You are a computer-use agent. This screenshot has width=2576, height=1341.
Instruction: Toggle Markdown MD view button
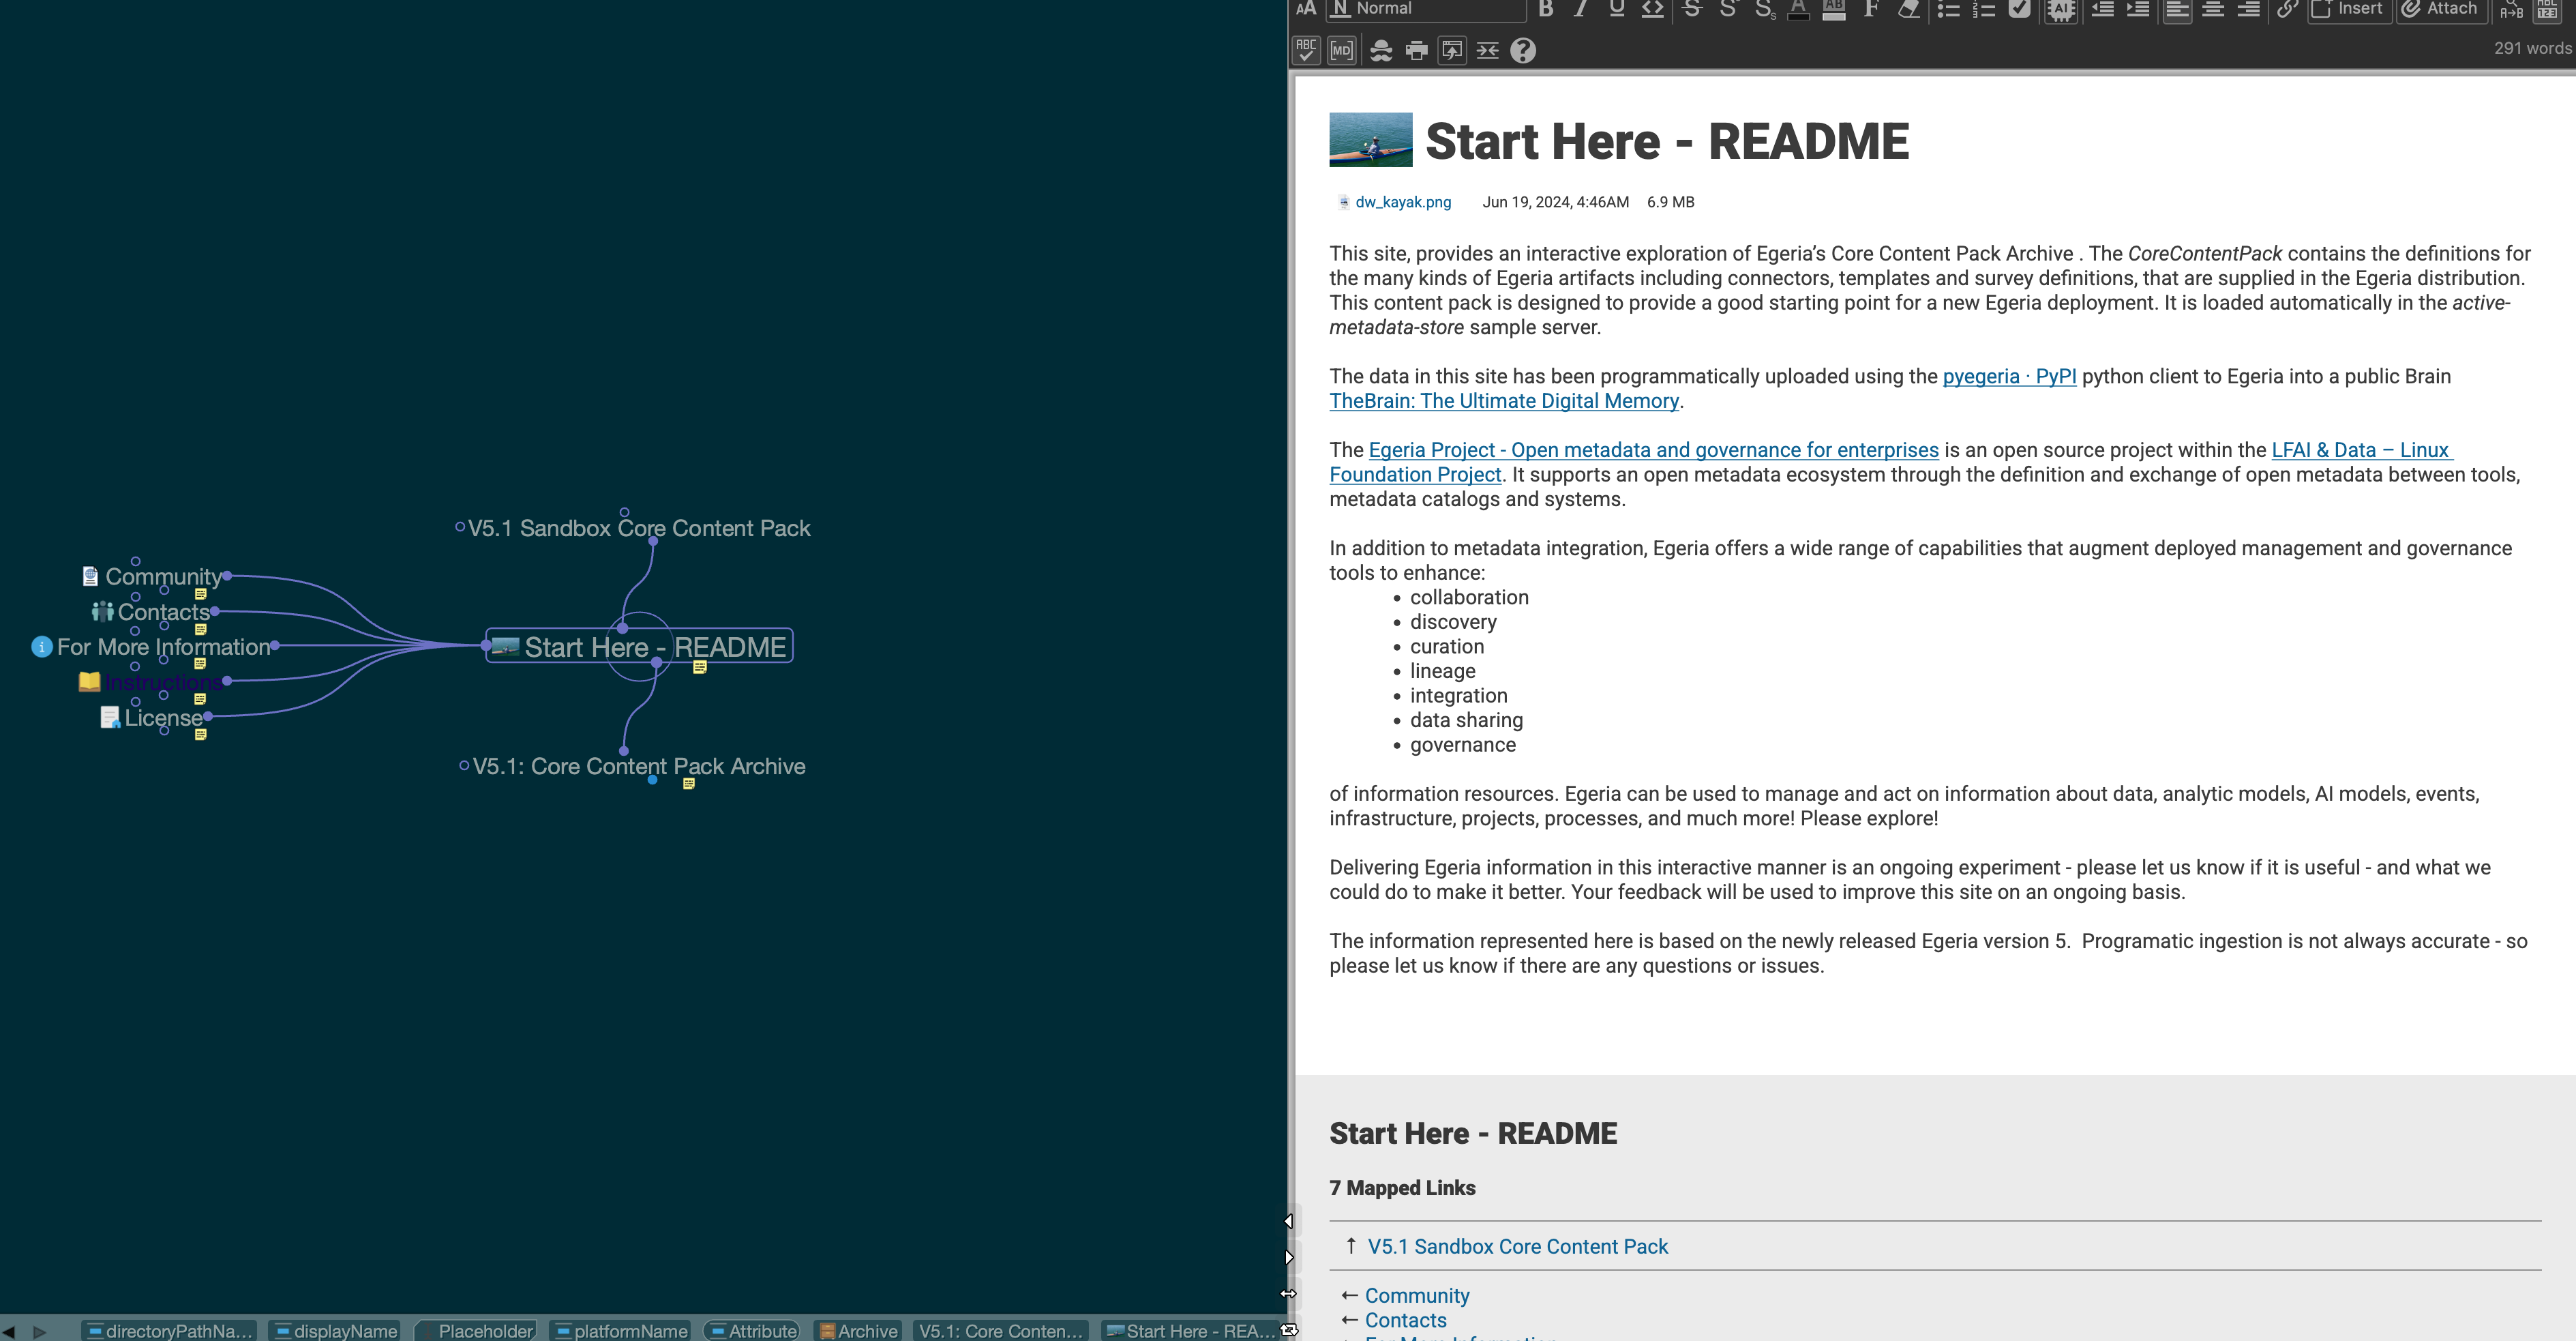coord(1342,50)
